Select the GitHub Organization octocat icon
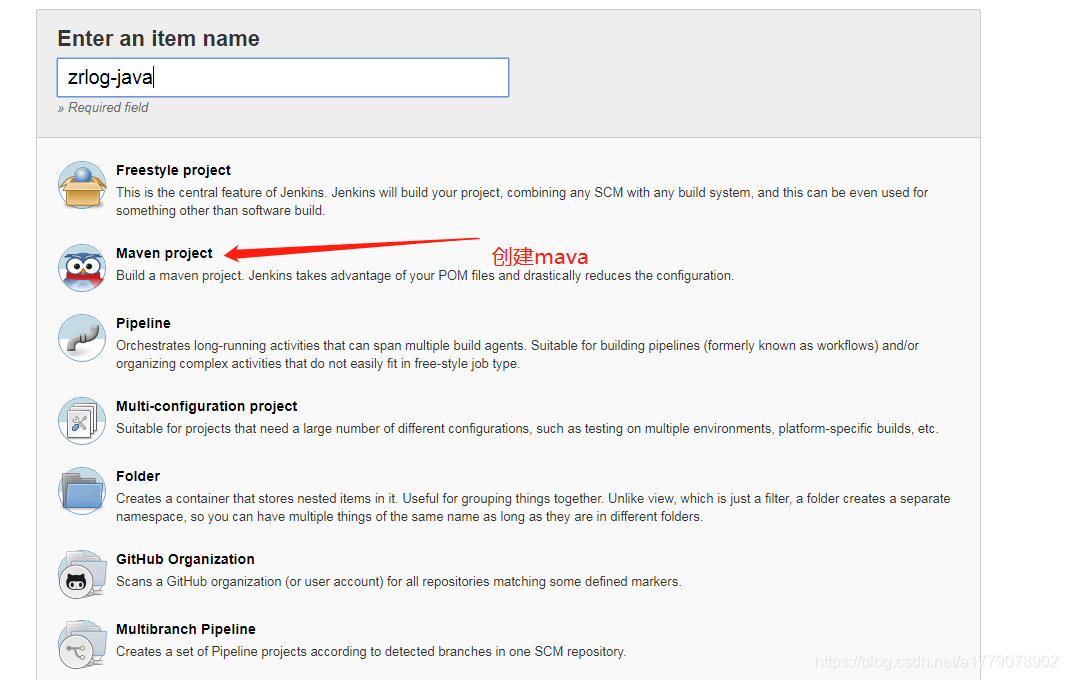 pyautogui.click(x=82, y=574)
